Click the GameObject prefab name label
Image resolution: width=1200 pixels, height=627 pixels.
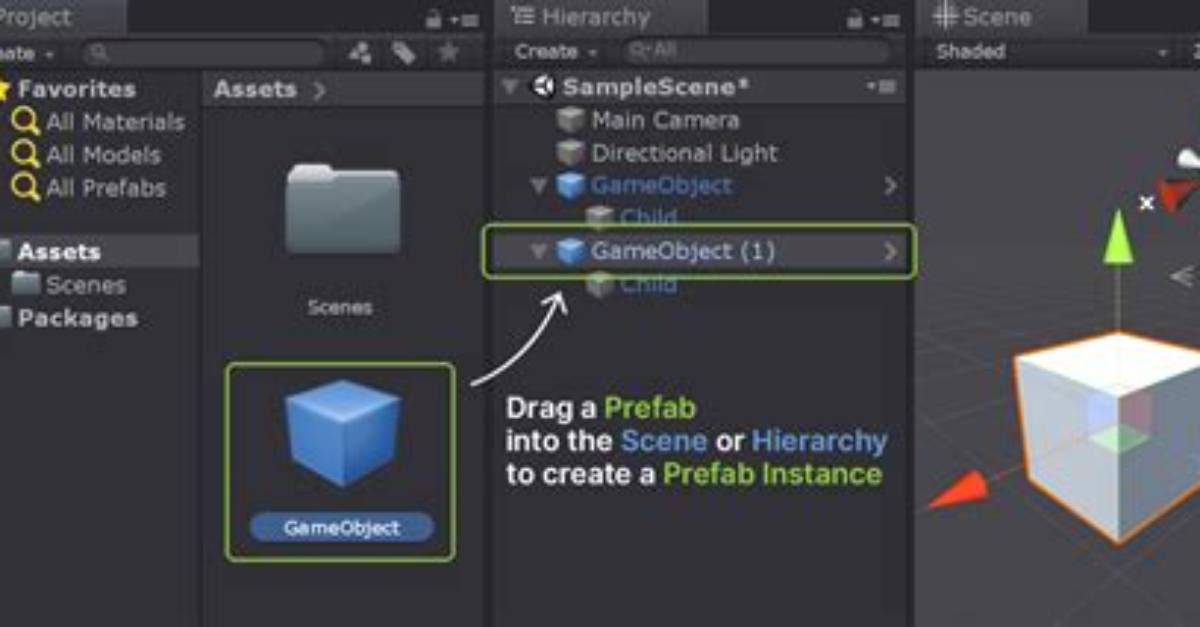[x=341, y=528]
